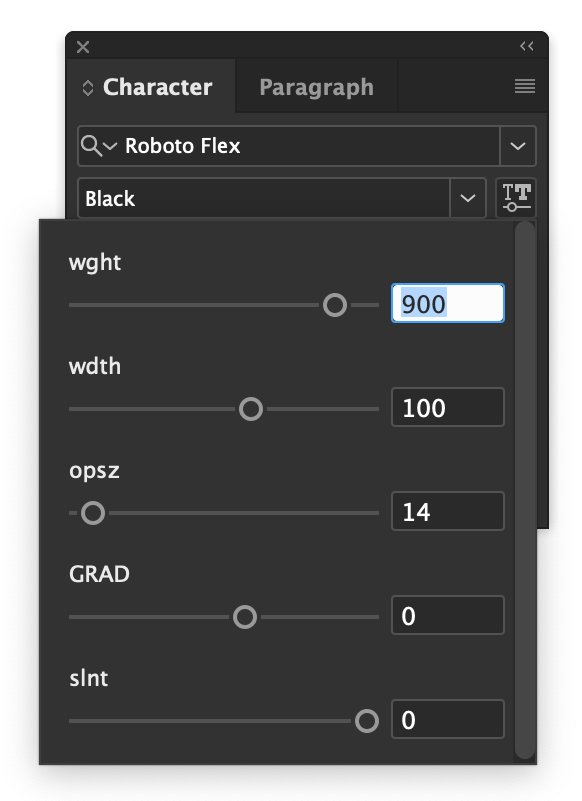582x801 pixels.
Task: Close the Character panel
Action: (82, 46)
